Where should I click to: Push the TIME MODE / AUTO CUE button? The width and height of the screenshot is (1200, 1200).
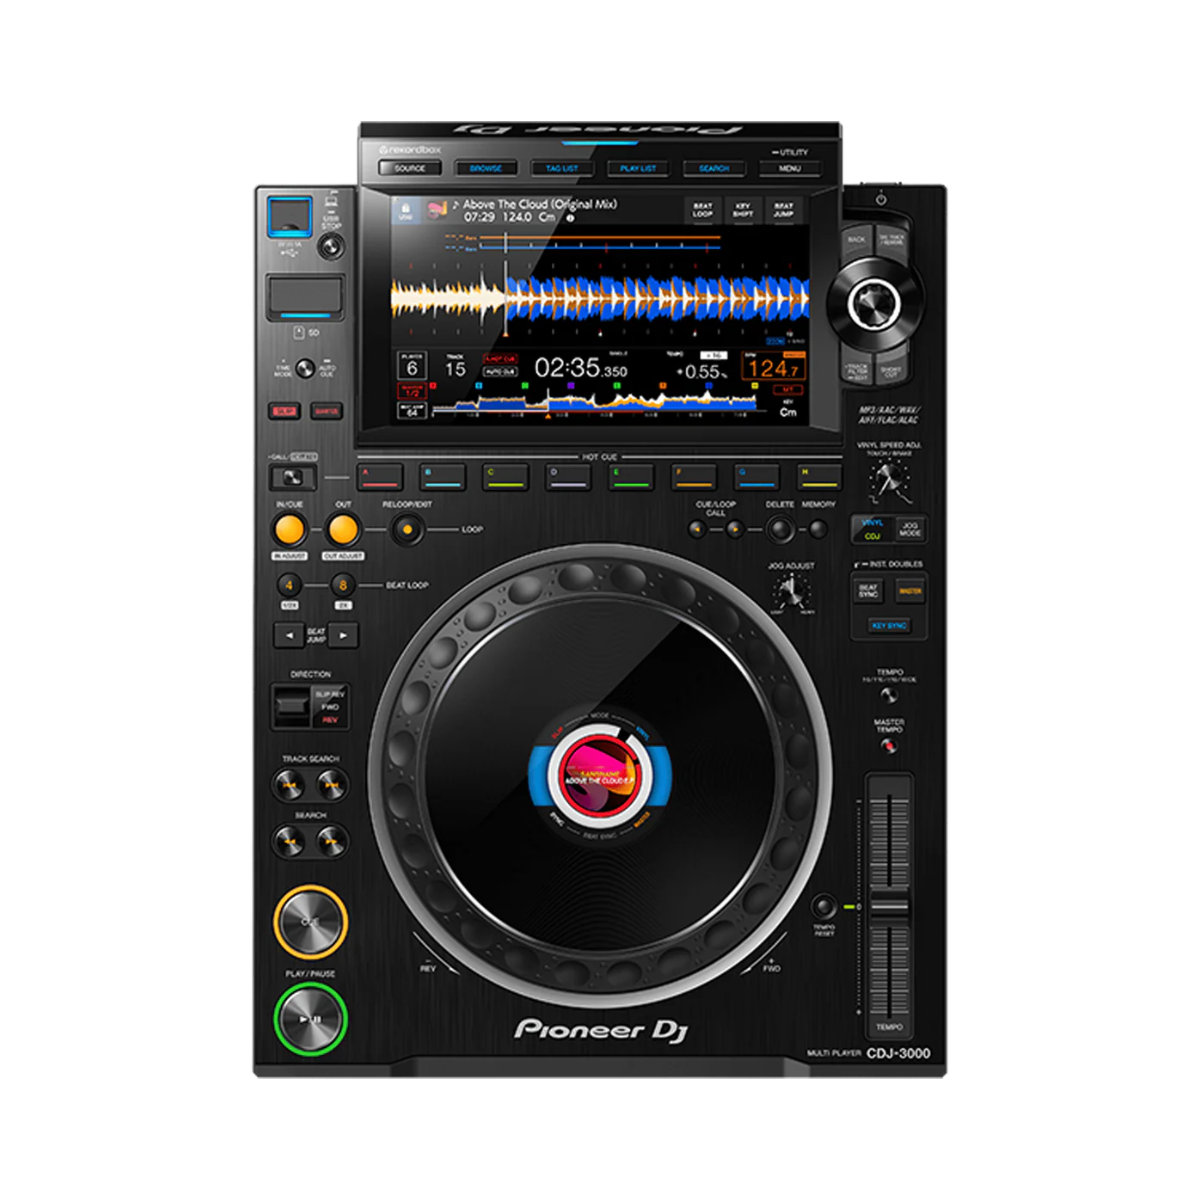tap(305, 368)
